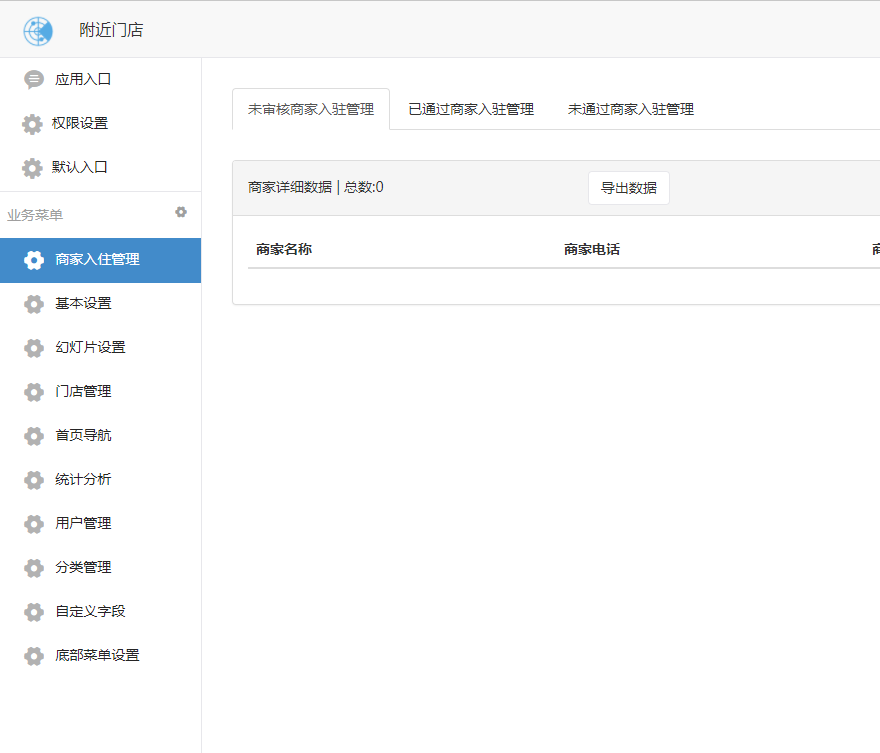880x753 pixels.
Task: Click the chat bubble icon beside 应用入口
Action: pos(34,79)
